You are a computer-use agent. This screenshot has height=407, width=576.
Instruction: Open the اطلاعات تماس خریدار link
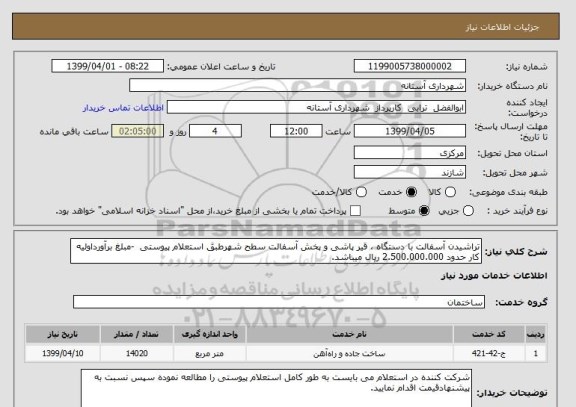[x=123, y=108]
